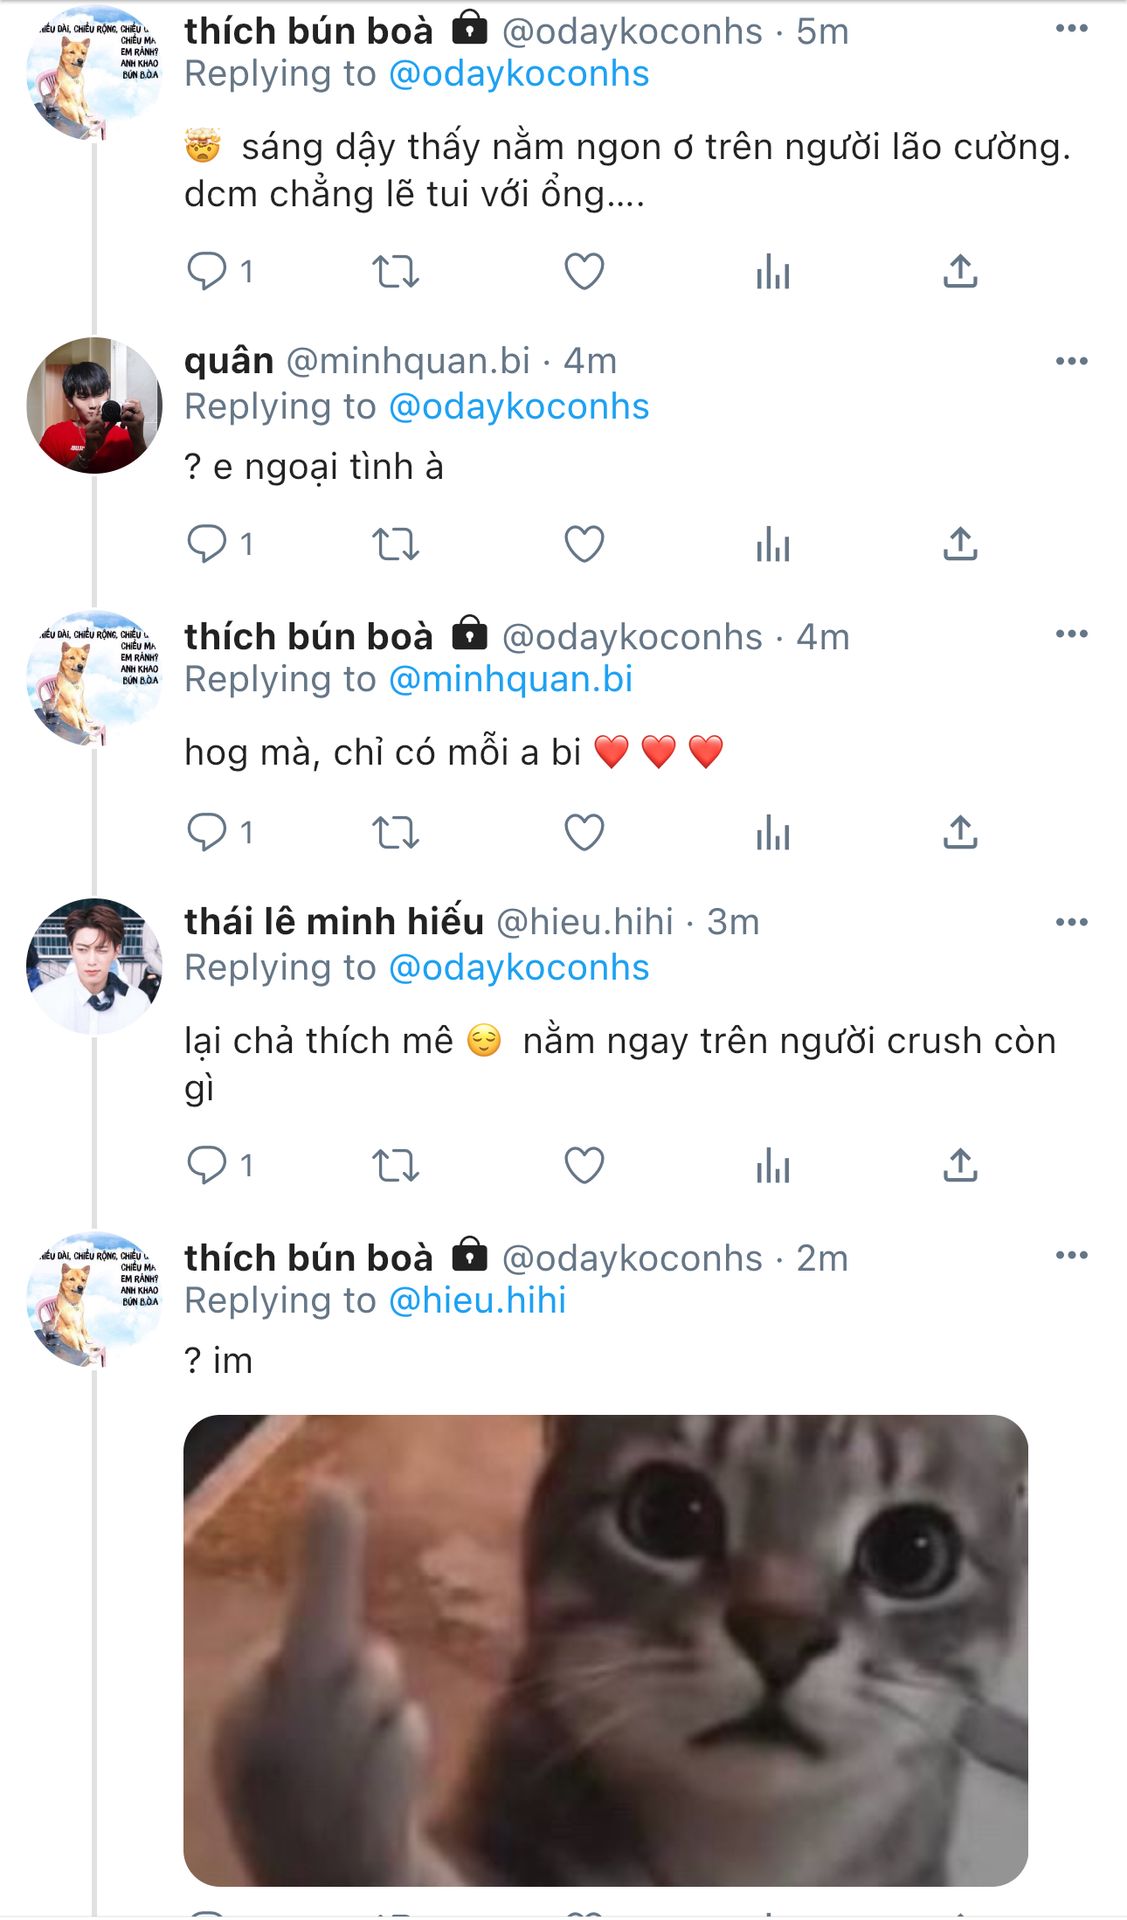Open the cat meme image
This screenshot has width=1127, height=1920.
click(605, 1650)
